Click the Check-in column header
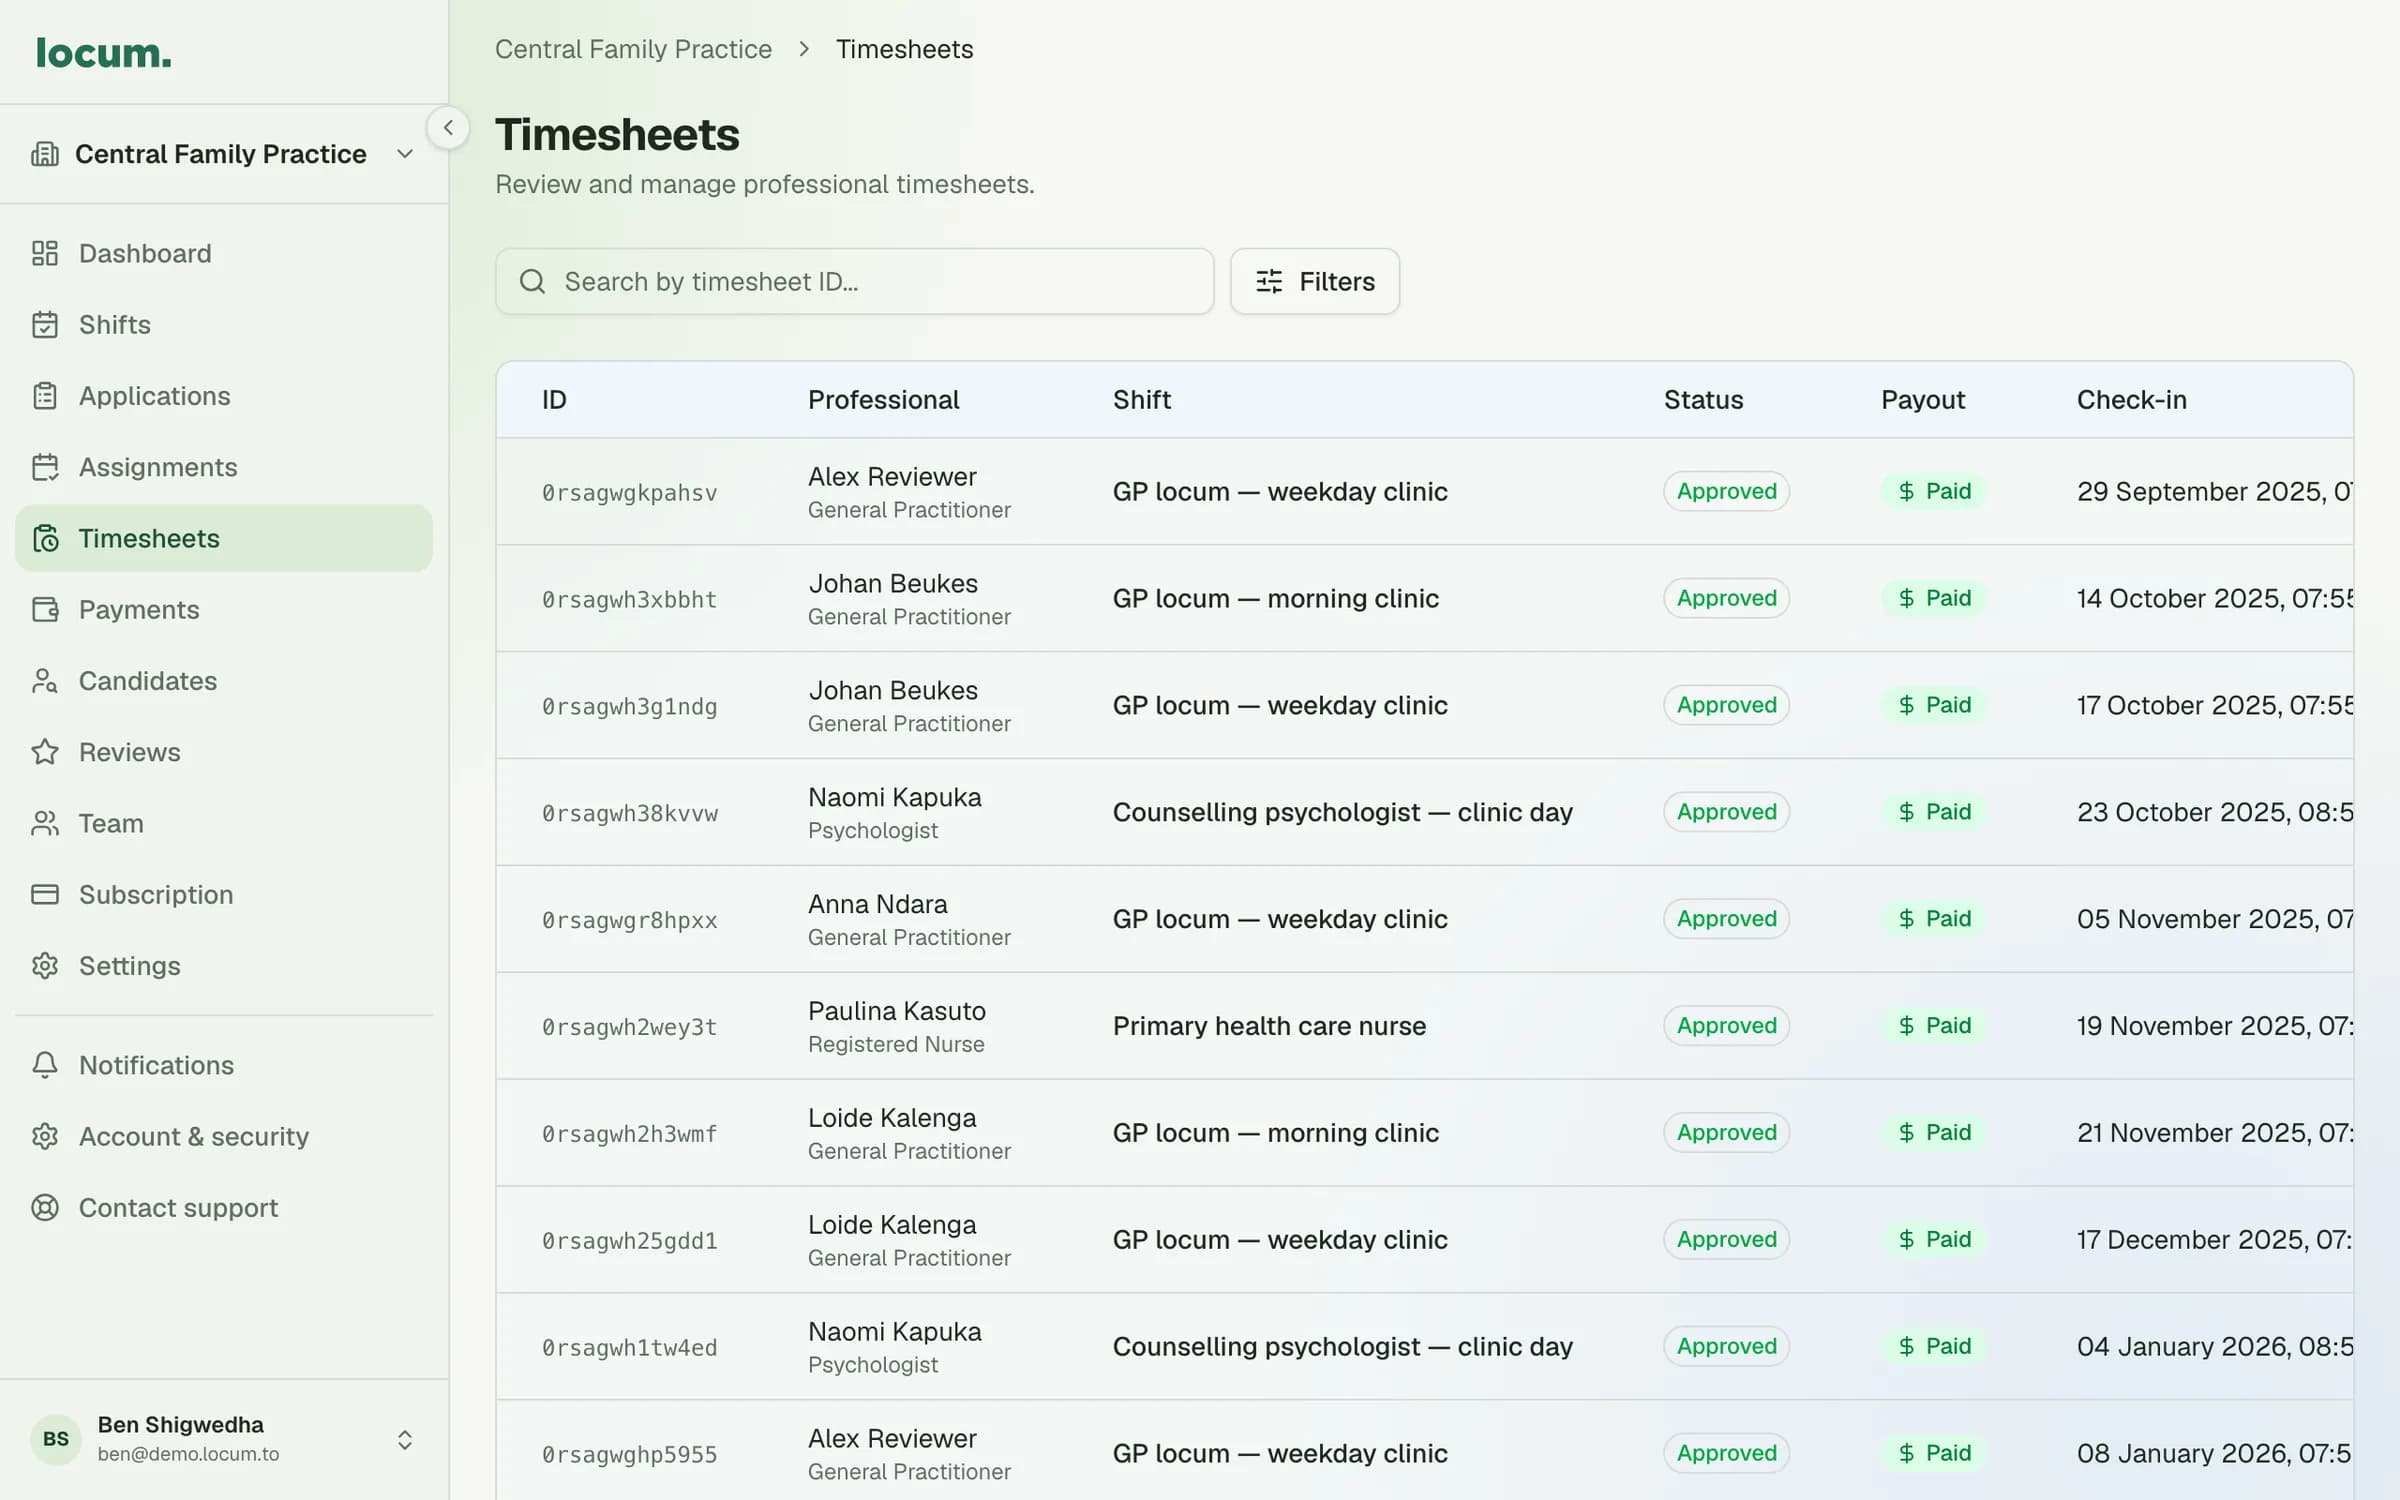This screenshot has height=1500, width=2400. [x=2131, y=400]
